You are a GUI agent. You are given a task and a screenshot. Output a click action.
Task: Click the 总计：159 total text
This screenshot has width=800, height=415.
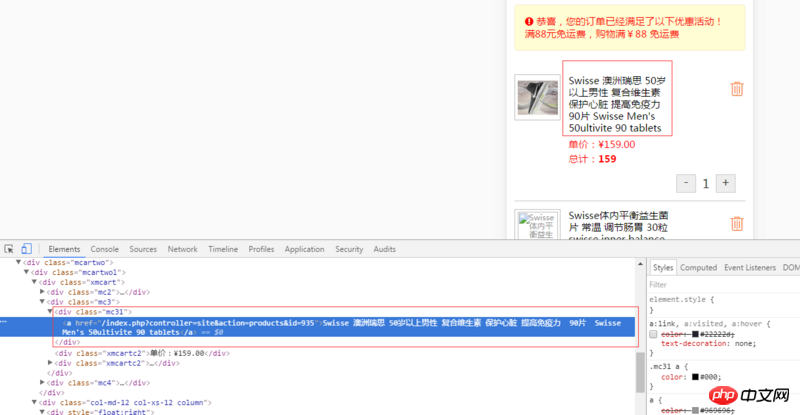[592, 159]
